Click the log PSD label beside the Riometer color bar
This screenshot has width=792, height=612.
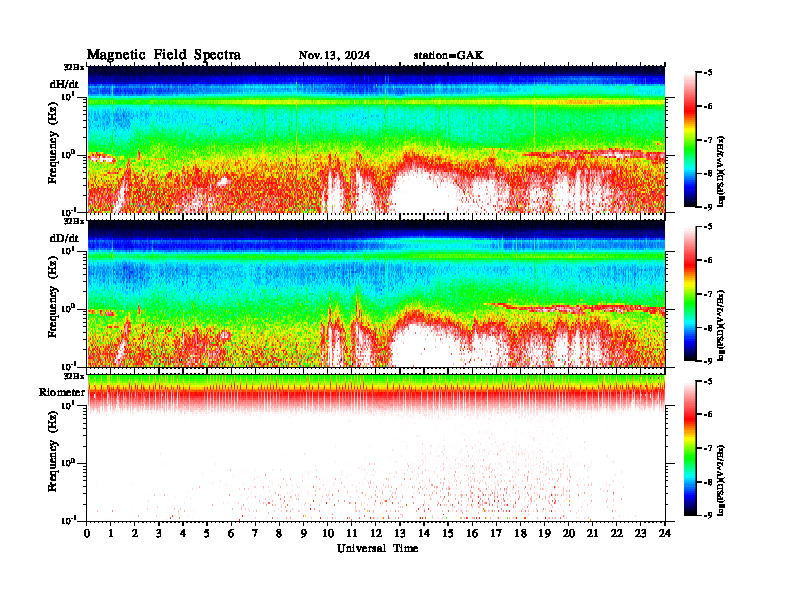[x=721, y=479]
